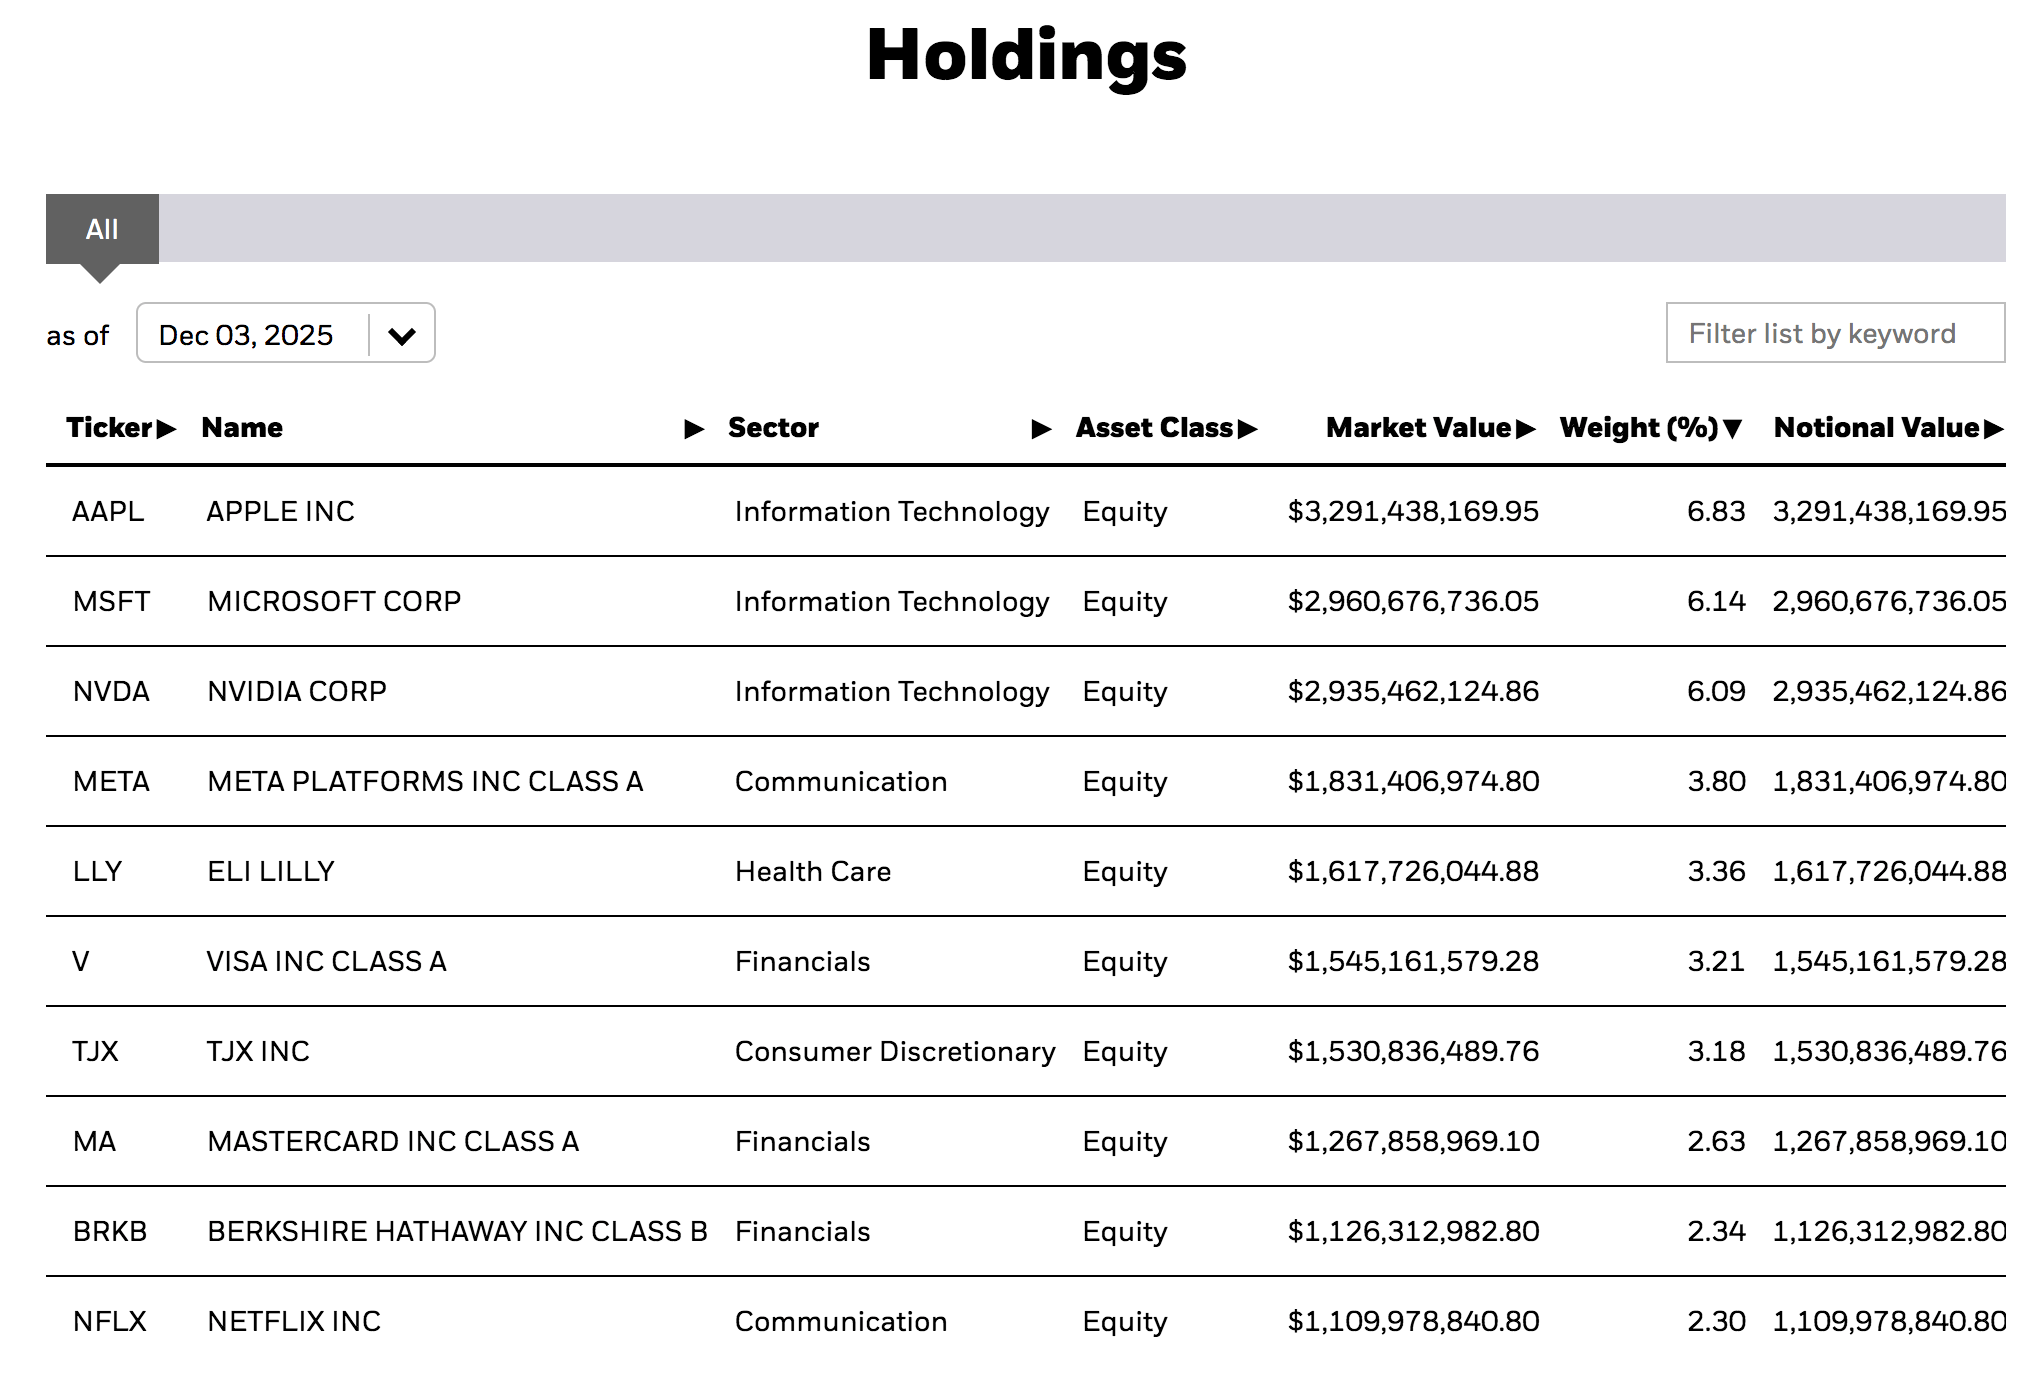Sort holdings by Sector arrow icon

[1041, 428]
